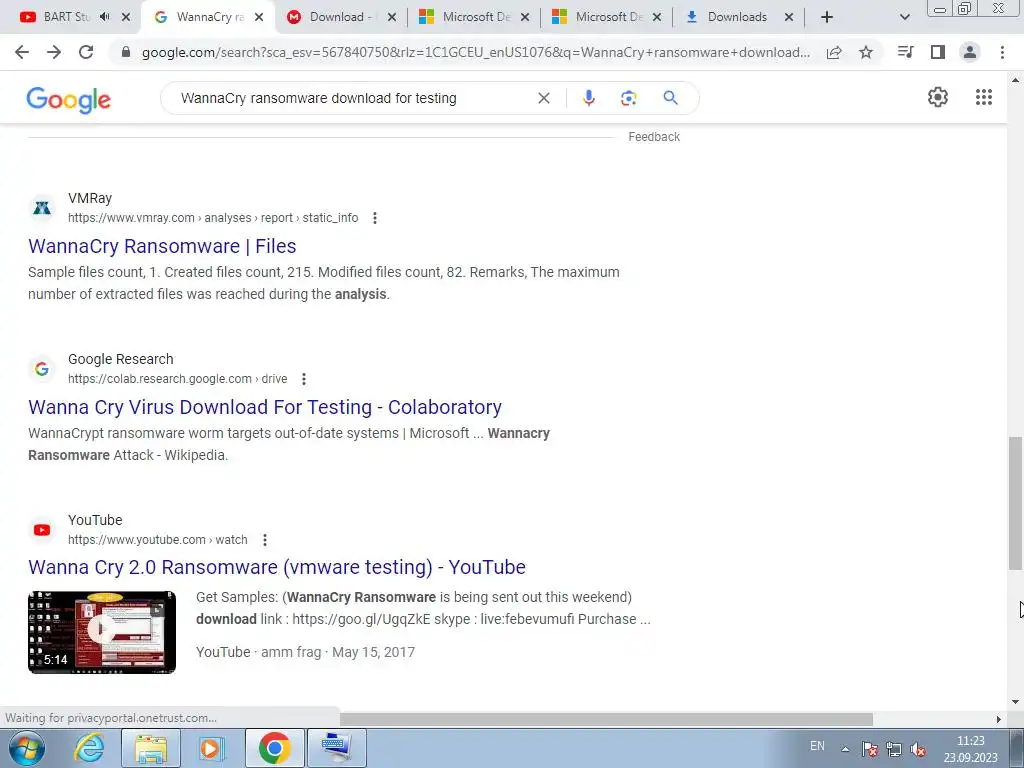Open more options for Google Research result
This screenshot has width=1024, height=768.
[x=304, y=379]
